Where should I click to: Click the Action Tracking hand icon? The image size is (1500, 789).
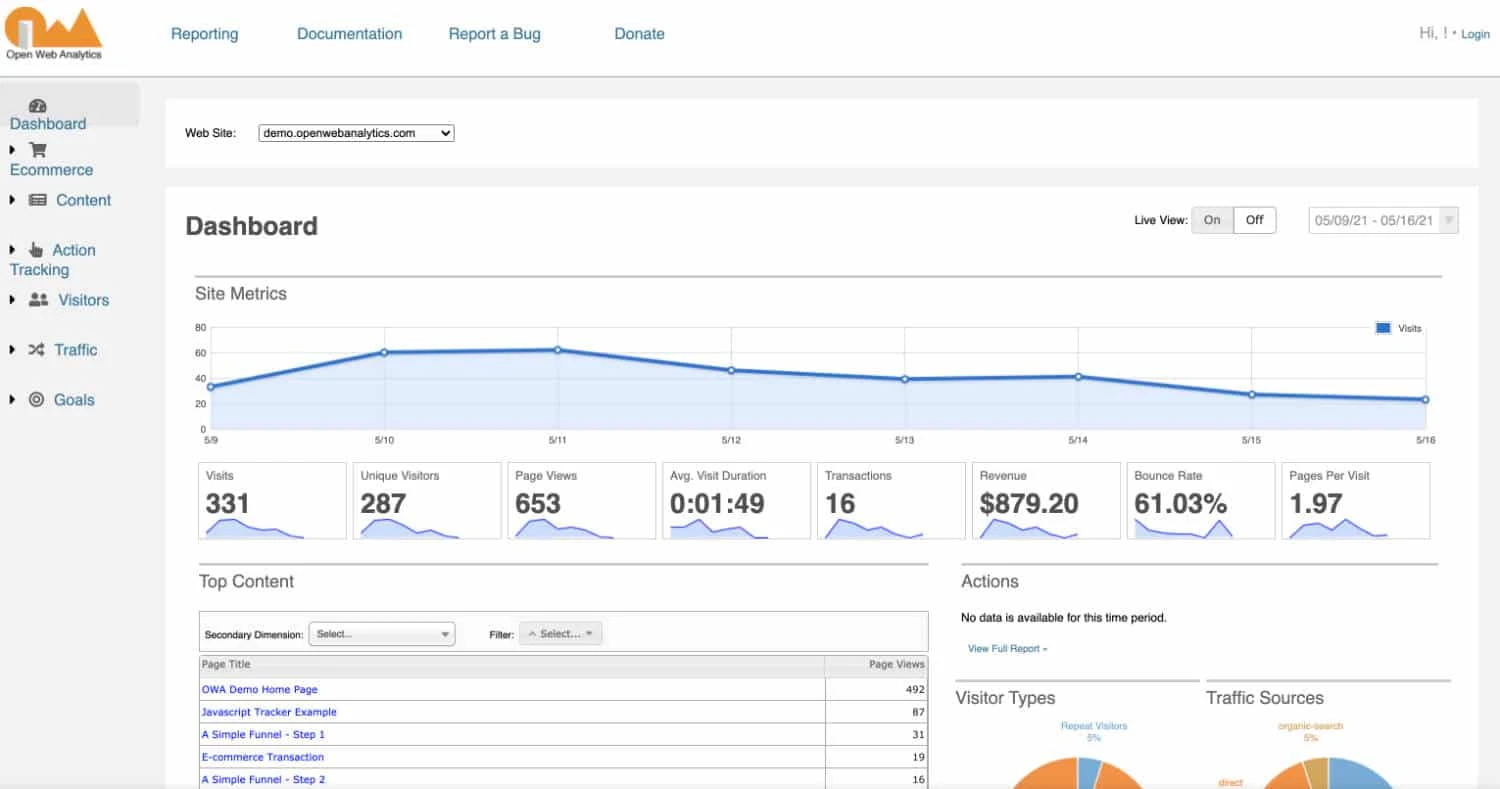(x=37, y=249)
